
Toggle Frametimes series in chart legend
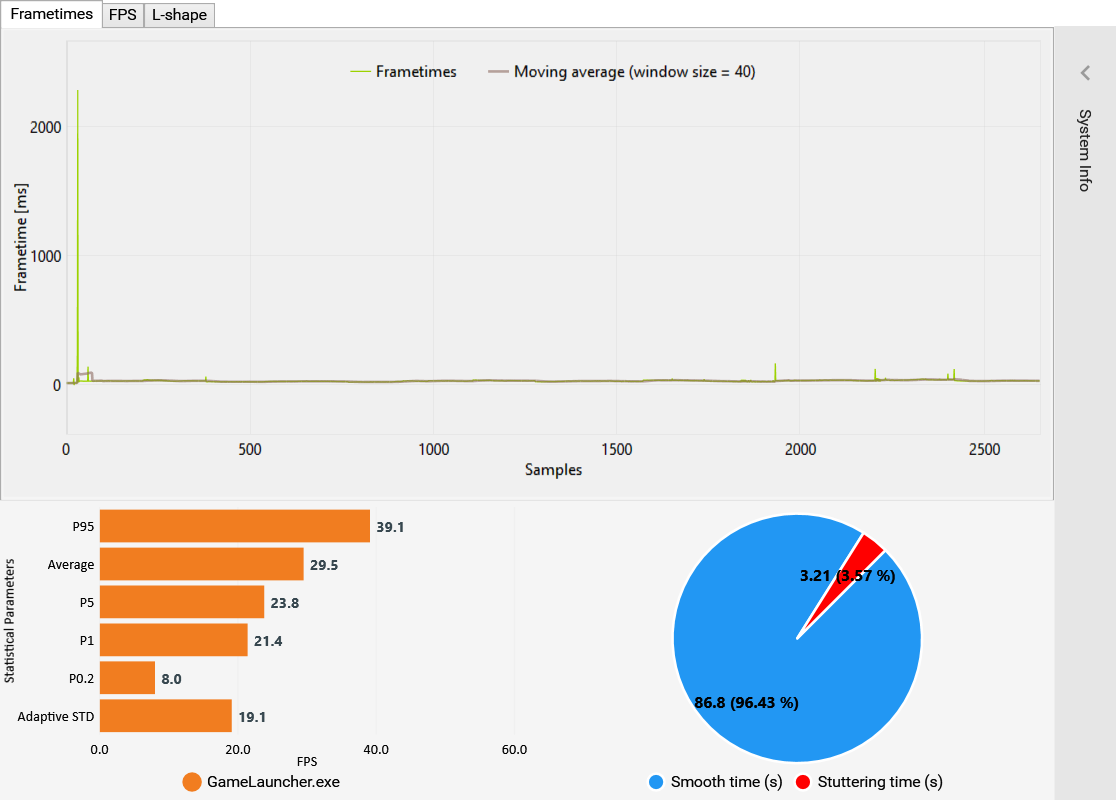404,72
